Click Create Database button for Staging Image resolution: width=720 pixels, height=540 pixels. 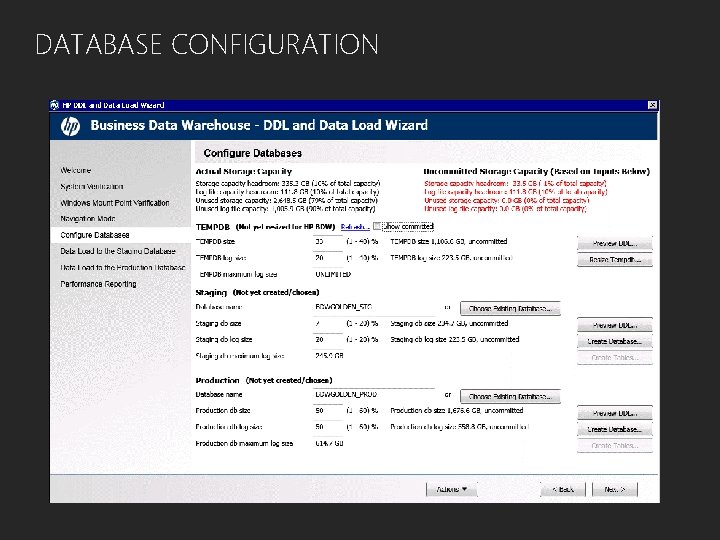pyautogui.click(x=614, y=341)
